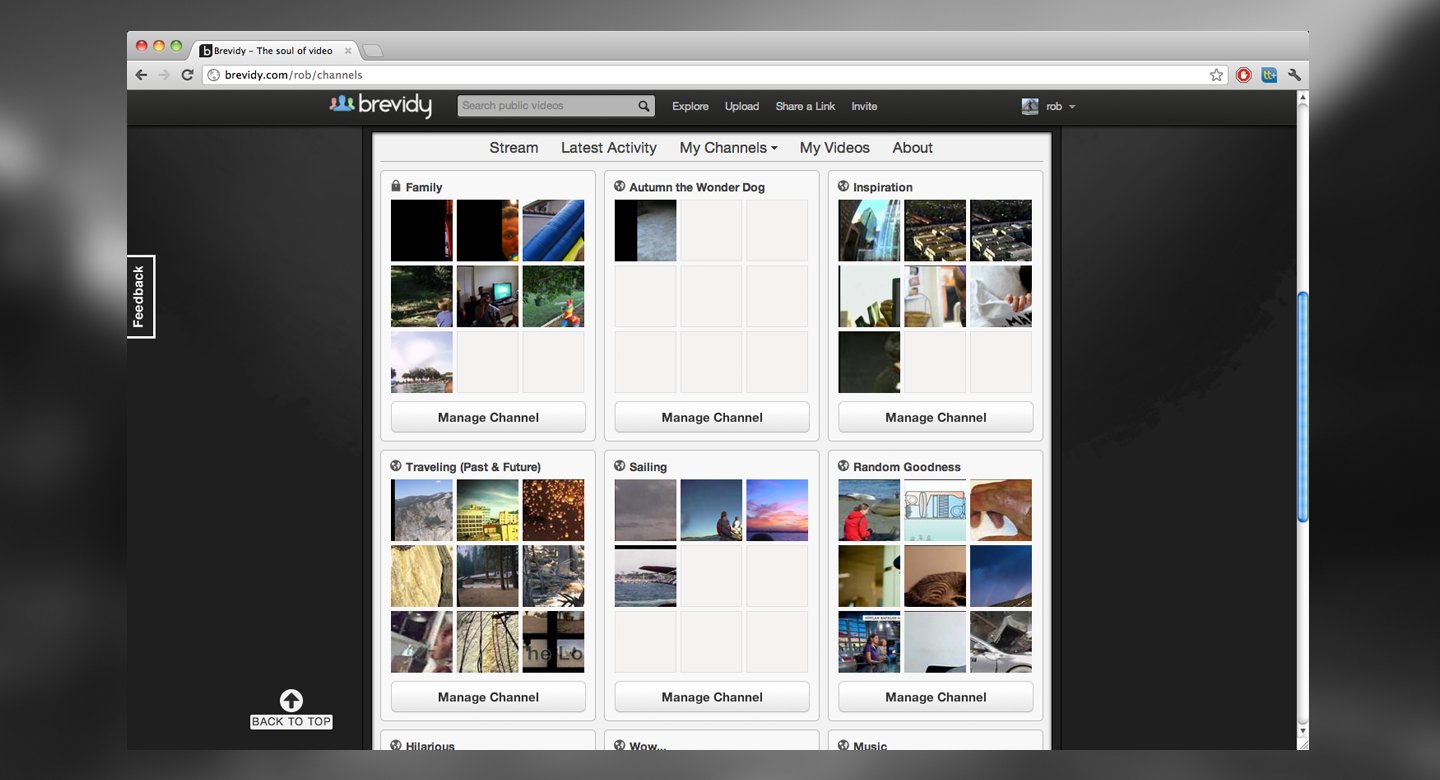
Task: Open the rob account dropdown arrow
Action: [x=1072, y=107]
